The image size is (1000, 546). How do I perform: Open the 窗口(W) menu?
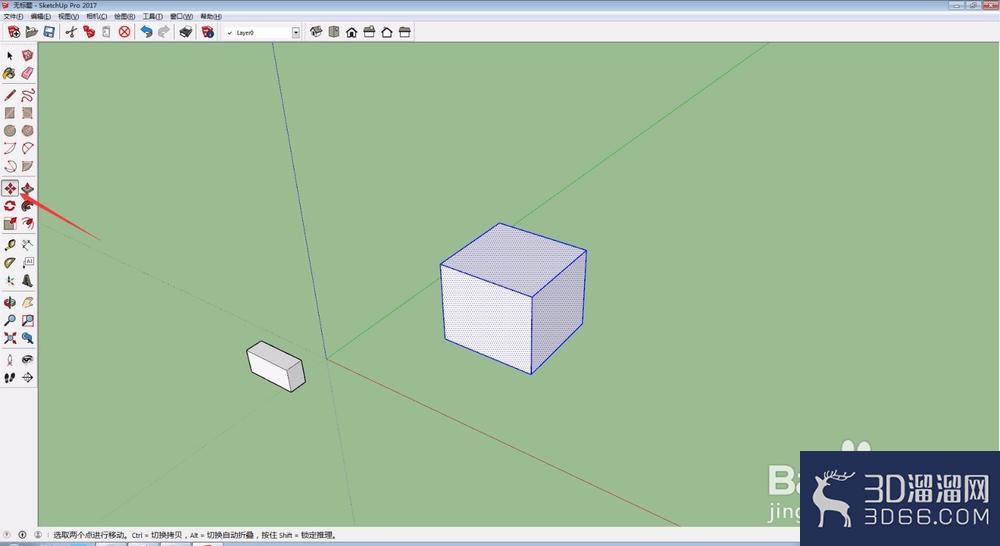[181, 17]
